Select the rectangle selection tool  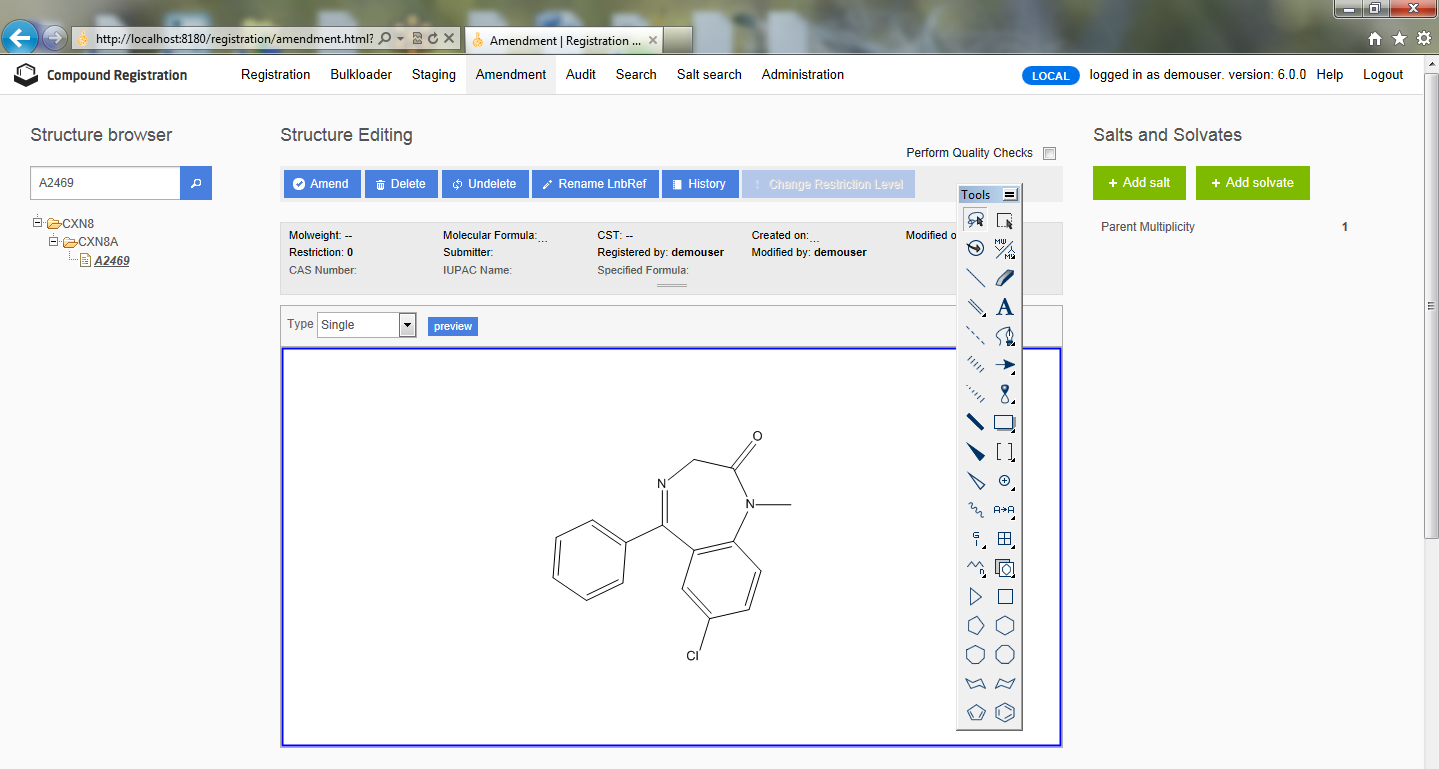click(1005, 220)
